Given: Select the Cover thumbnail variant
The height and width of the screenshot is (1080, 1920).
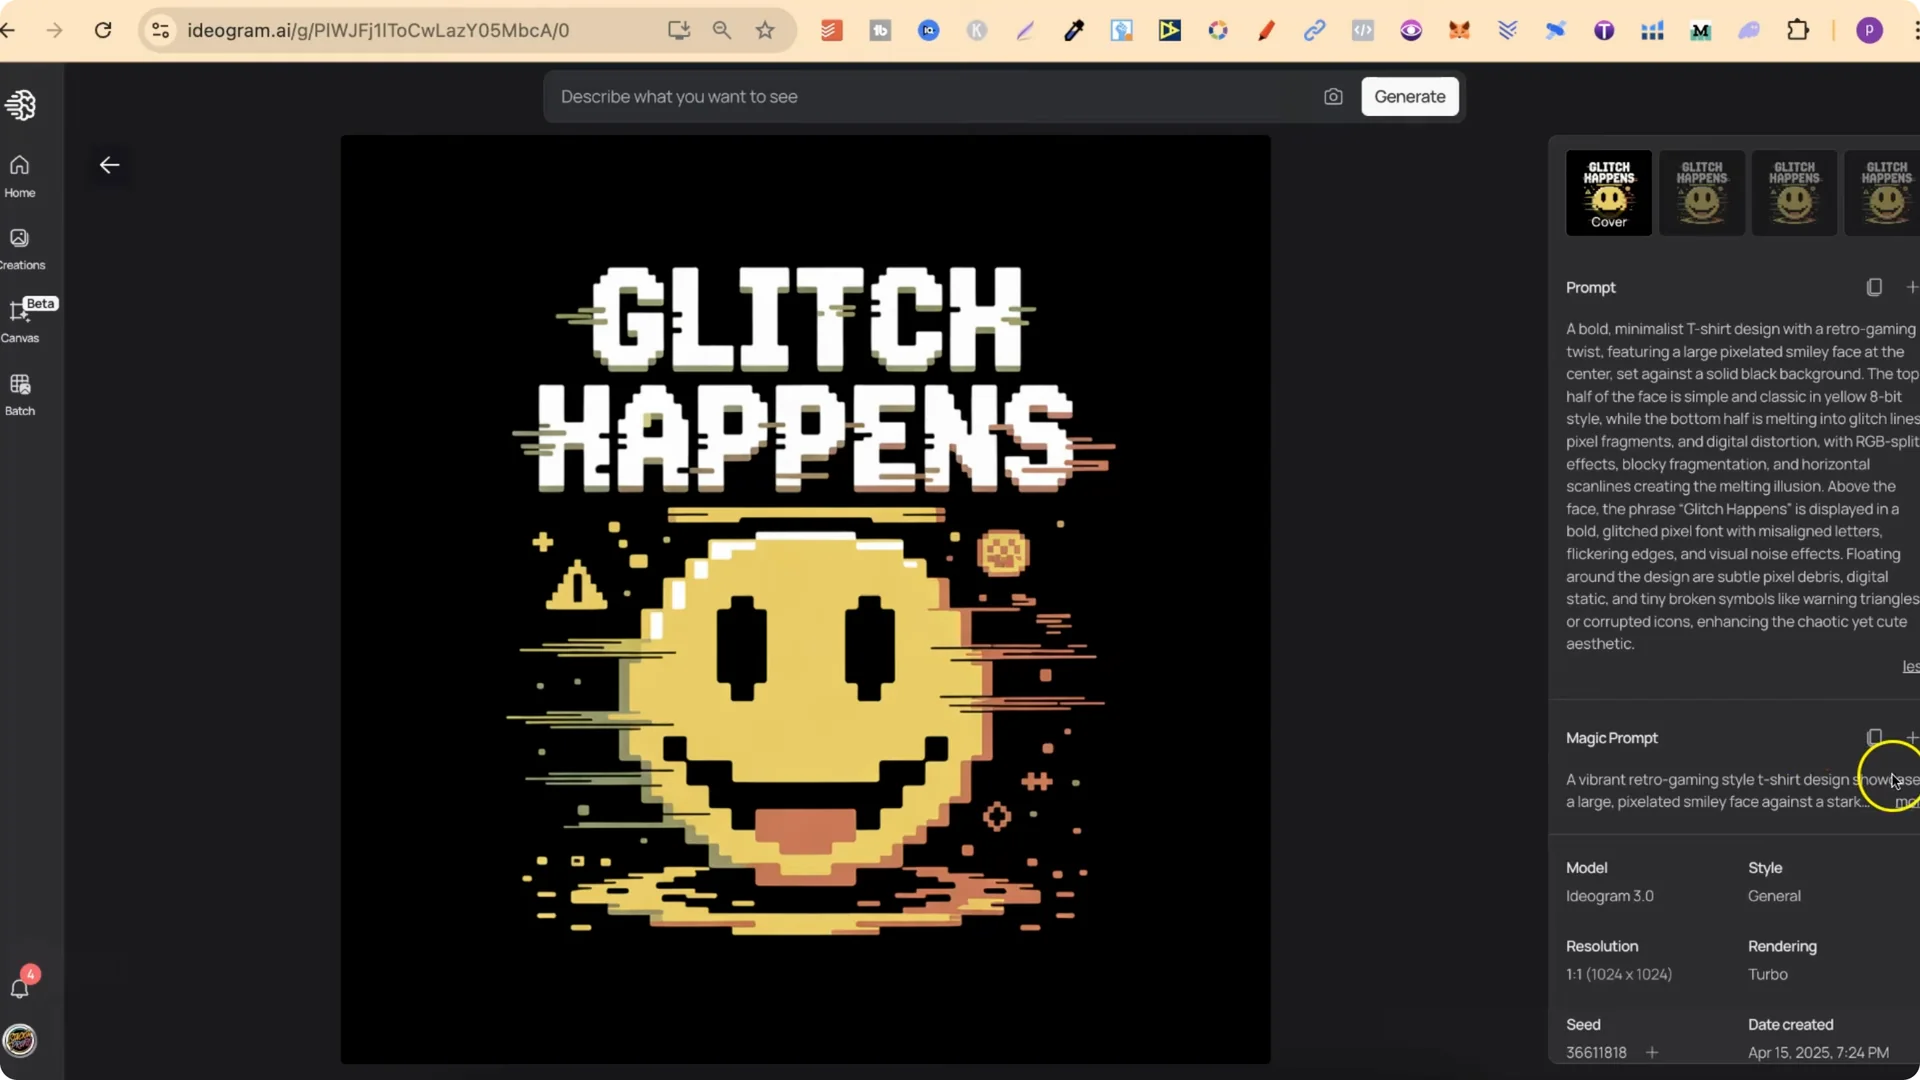Looking at the screenshot, I should coord(1609,193).
